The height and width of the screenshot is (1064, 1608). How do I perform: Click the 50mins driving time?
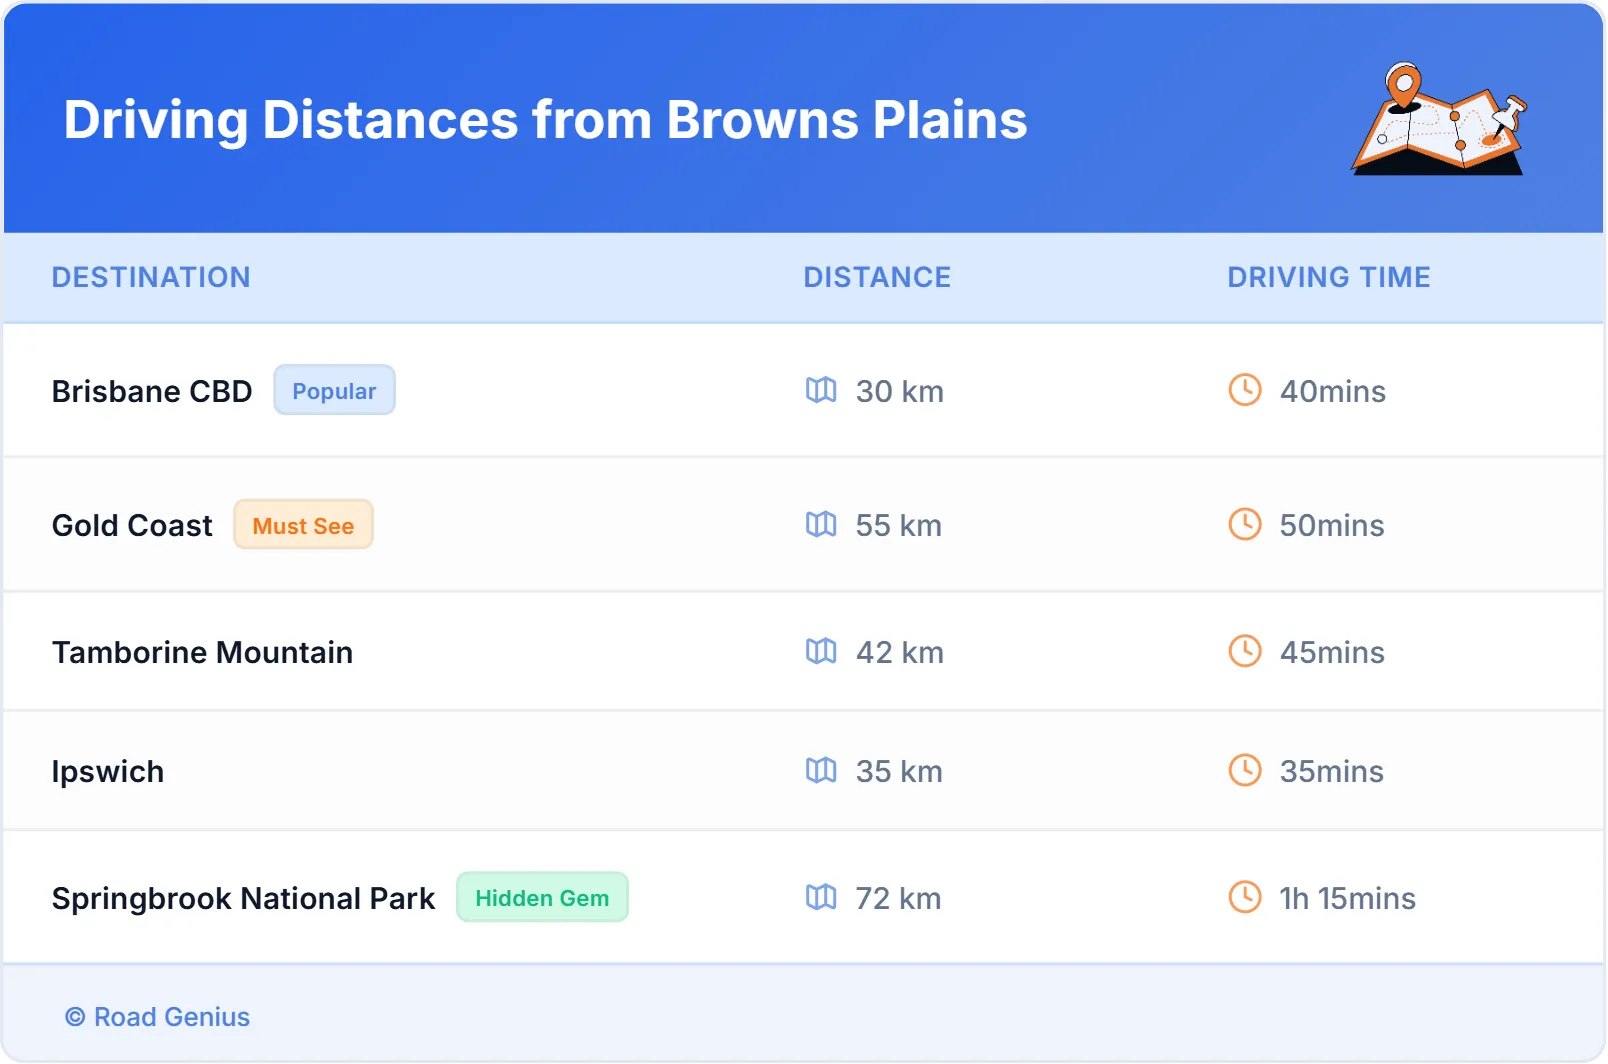pyautogui.click(x=1332, y=525)
